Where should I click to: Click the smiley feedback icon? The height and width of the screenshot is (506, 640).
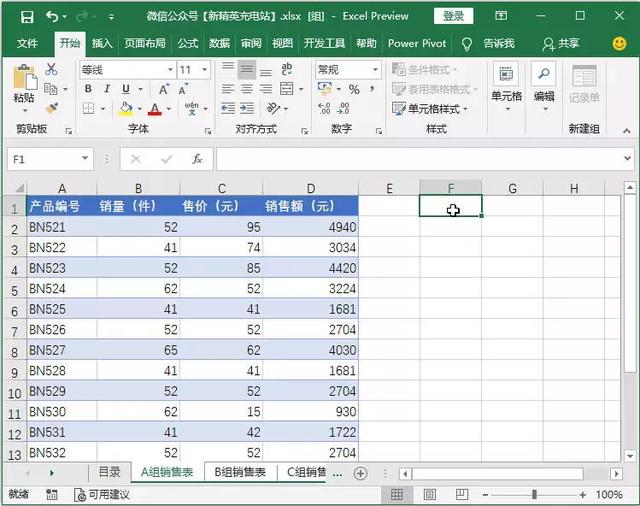[620, 44]
